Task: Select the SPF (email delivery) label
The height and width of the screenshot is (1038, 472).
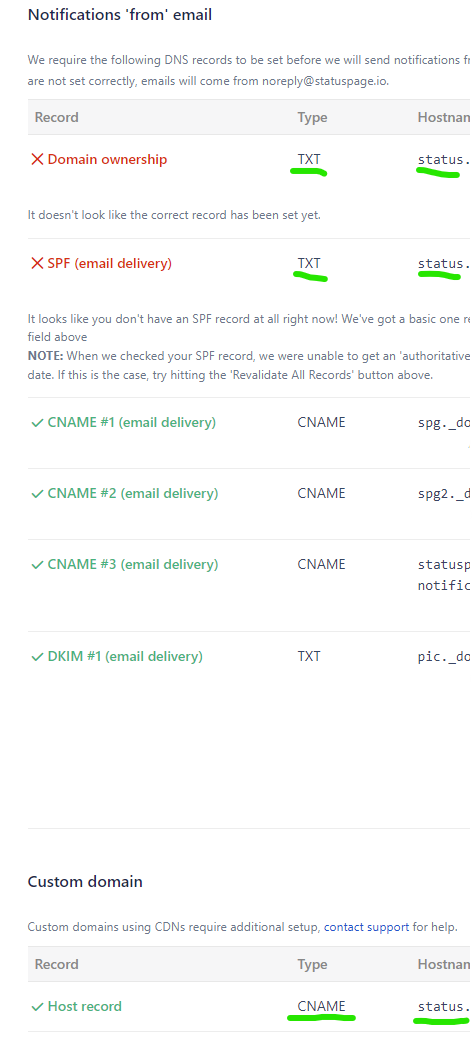Action: [110, 263]
